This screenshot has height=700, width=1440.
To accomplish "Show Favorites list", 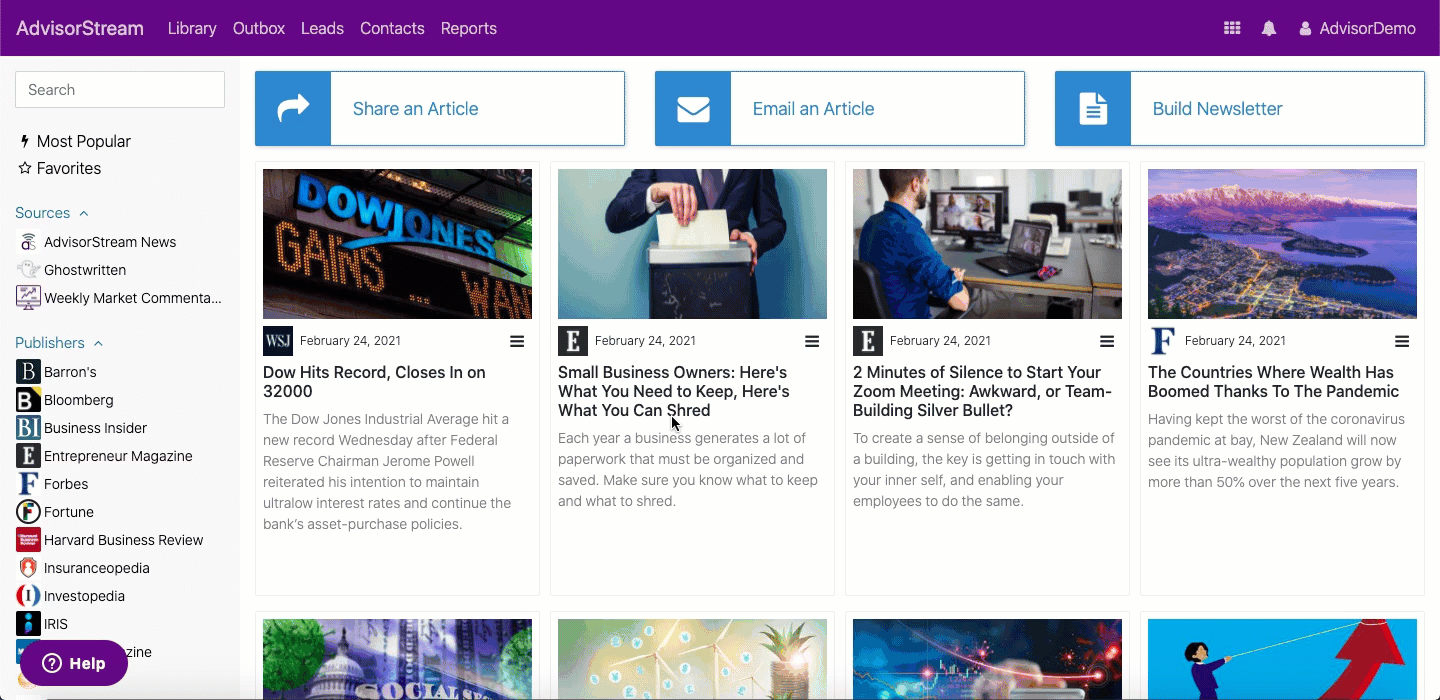I will (x=60, y=169).
